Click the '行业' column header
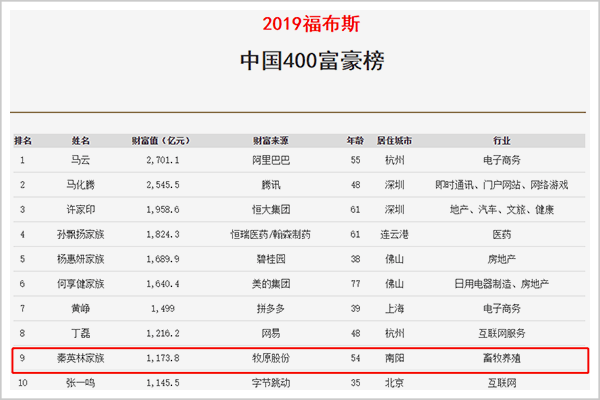Screen dimensions: 600x400 click(x=502, y=140)
